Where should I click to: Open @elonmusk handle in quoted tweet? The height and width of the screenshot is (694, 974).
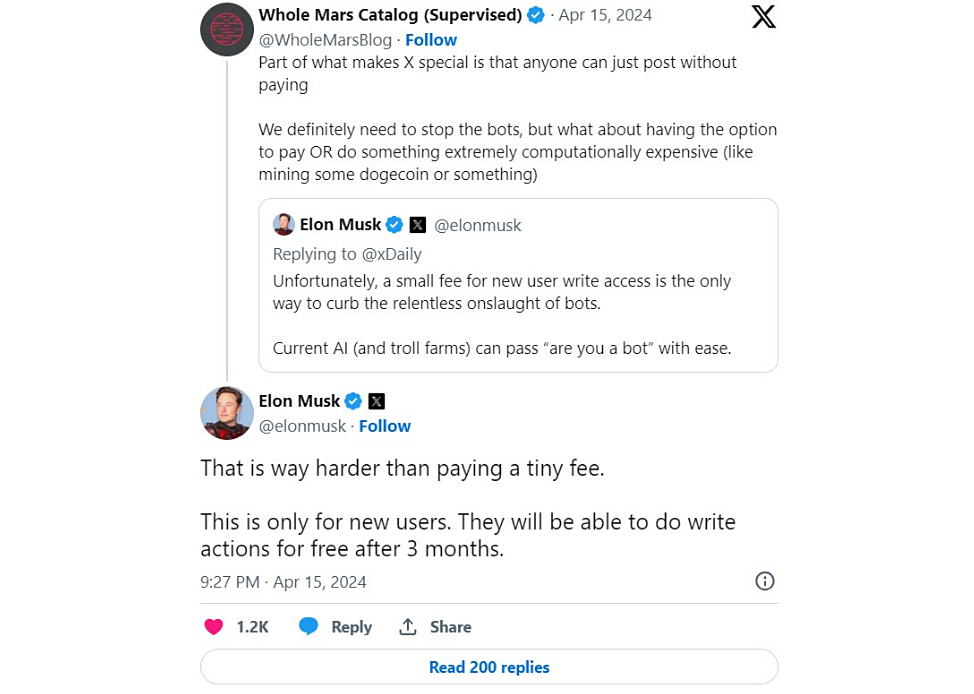pyautogui.click(x=478, y=225)
